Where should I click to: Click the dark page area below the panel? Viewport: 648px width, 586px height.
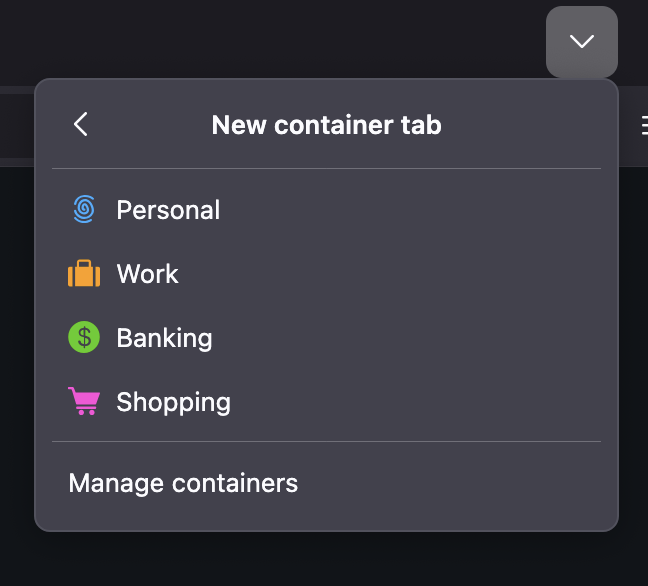pos(324,560)
